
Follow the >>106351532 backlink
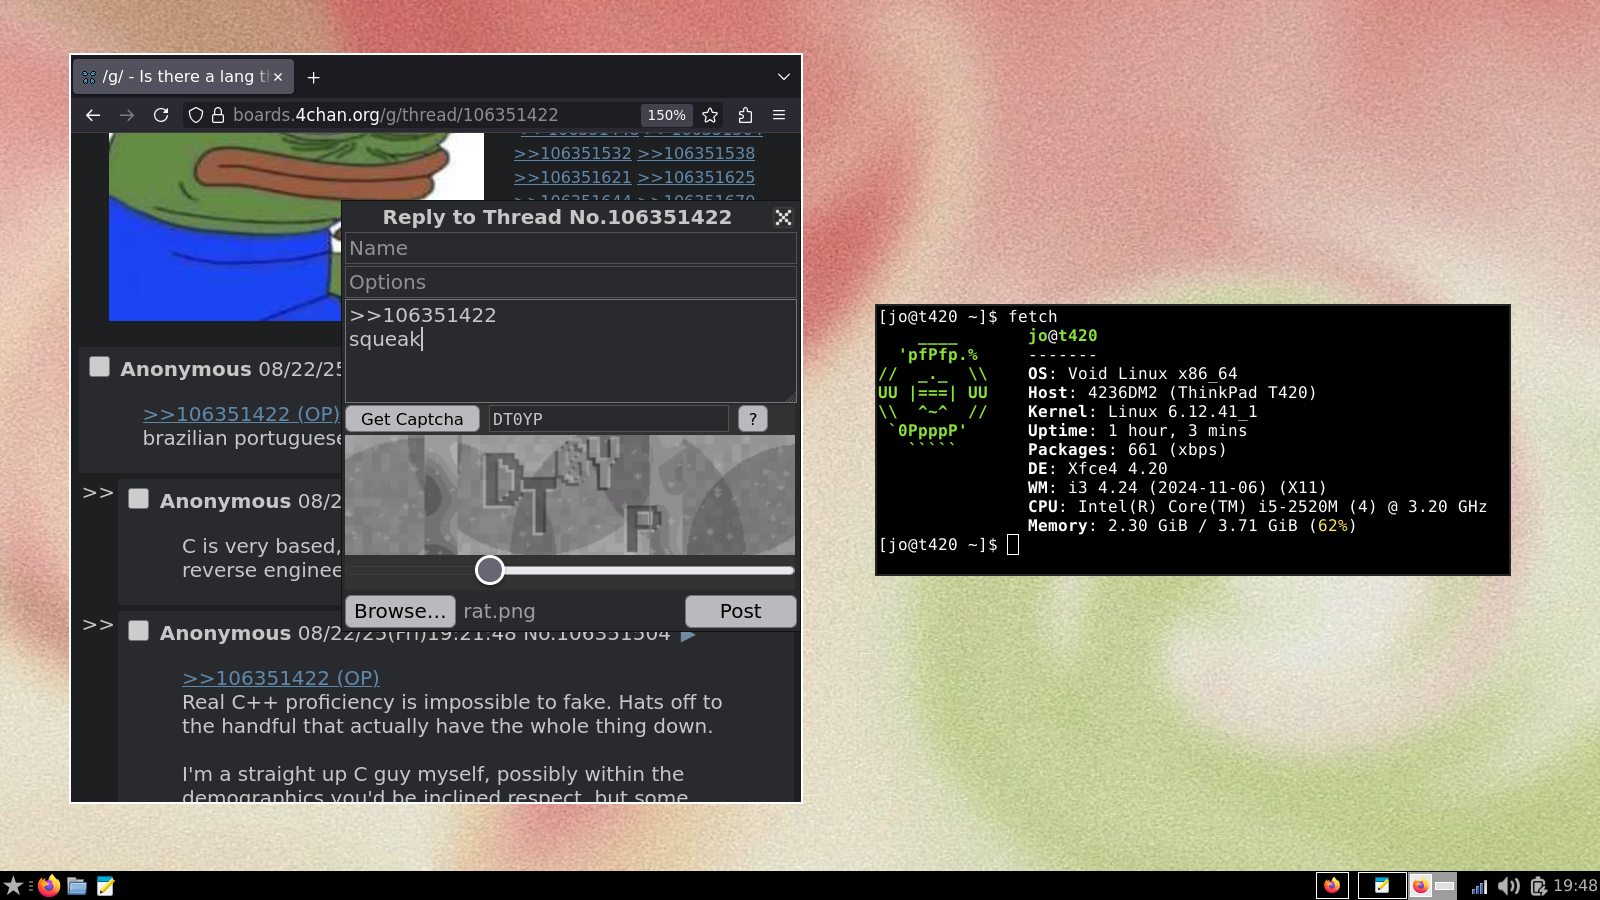tap(573, 153)
